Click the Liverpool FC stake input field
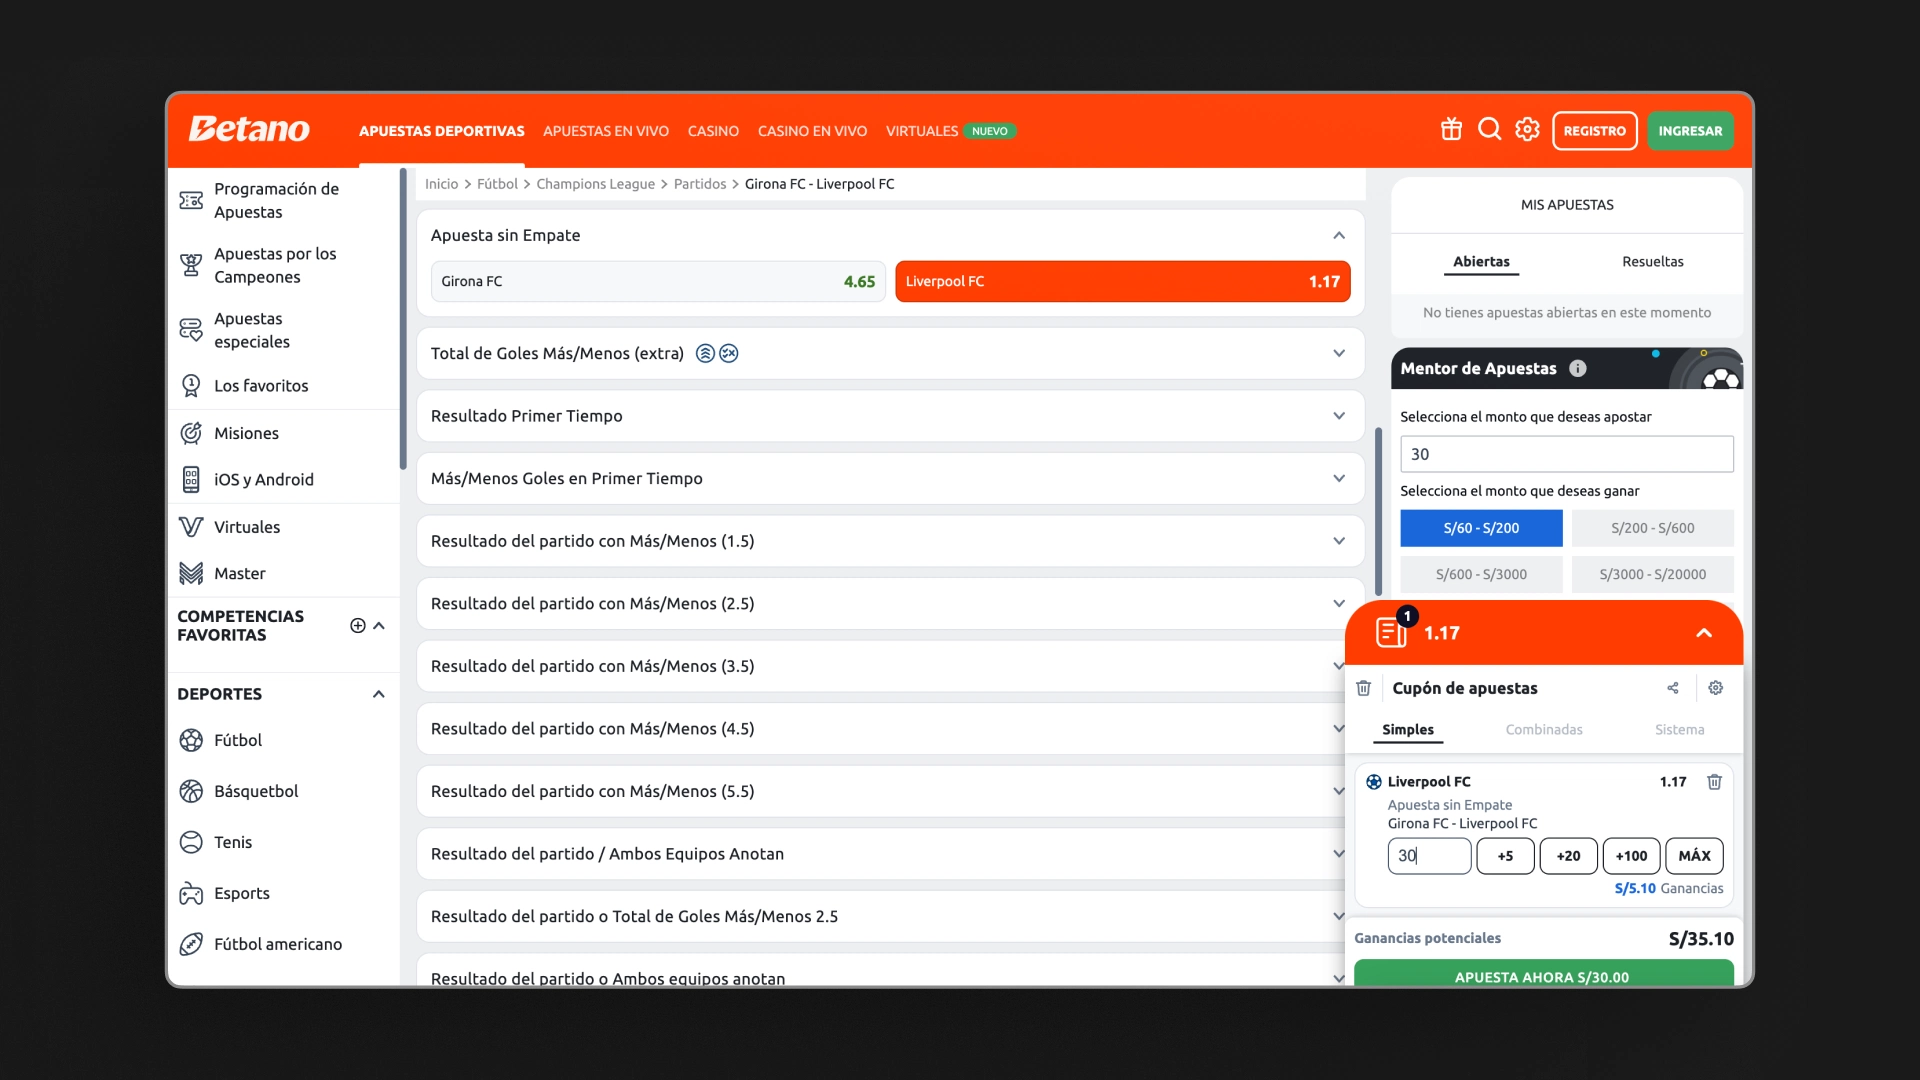This screenshot has height=1080, width=1920. 1429,856
